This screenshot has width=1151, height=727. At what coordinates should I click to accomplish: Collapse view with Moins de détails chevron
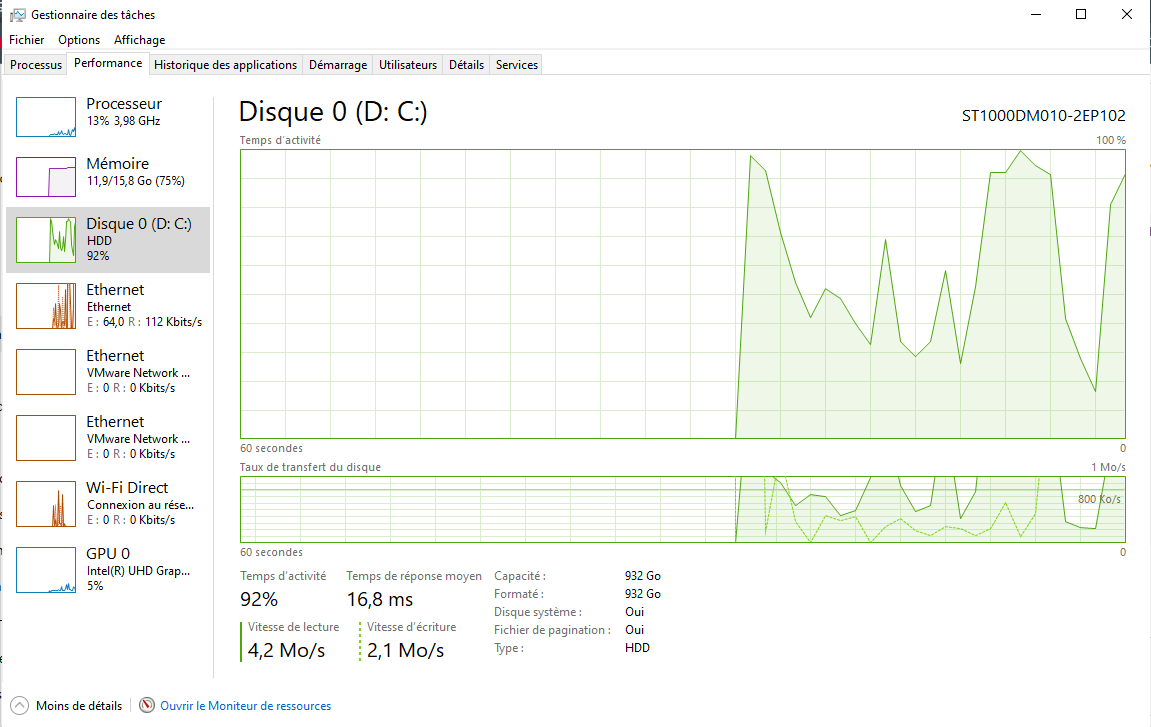pyautogui.click(x=20, y=706)
